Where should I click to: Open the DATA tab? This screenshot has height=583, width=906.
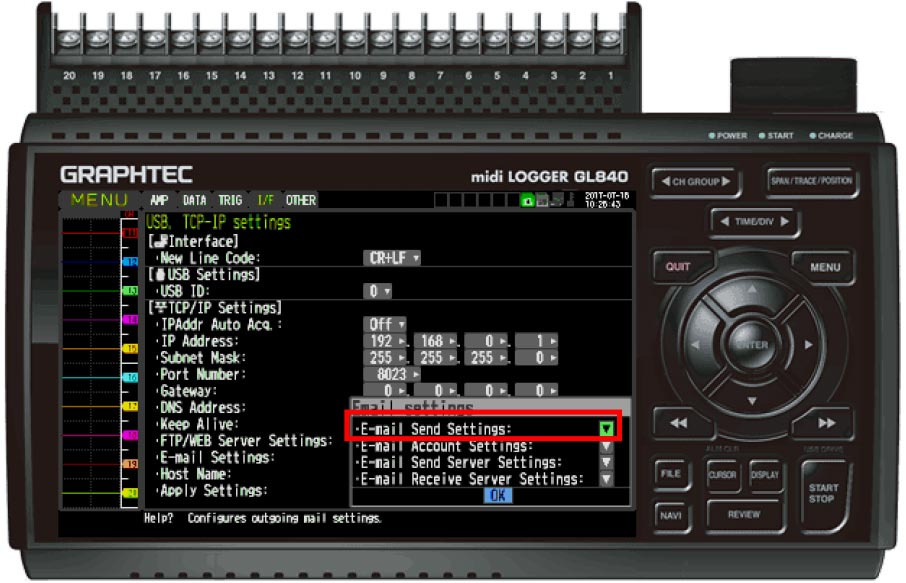pos(194,200)
